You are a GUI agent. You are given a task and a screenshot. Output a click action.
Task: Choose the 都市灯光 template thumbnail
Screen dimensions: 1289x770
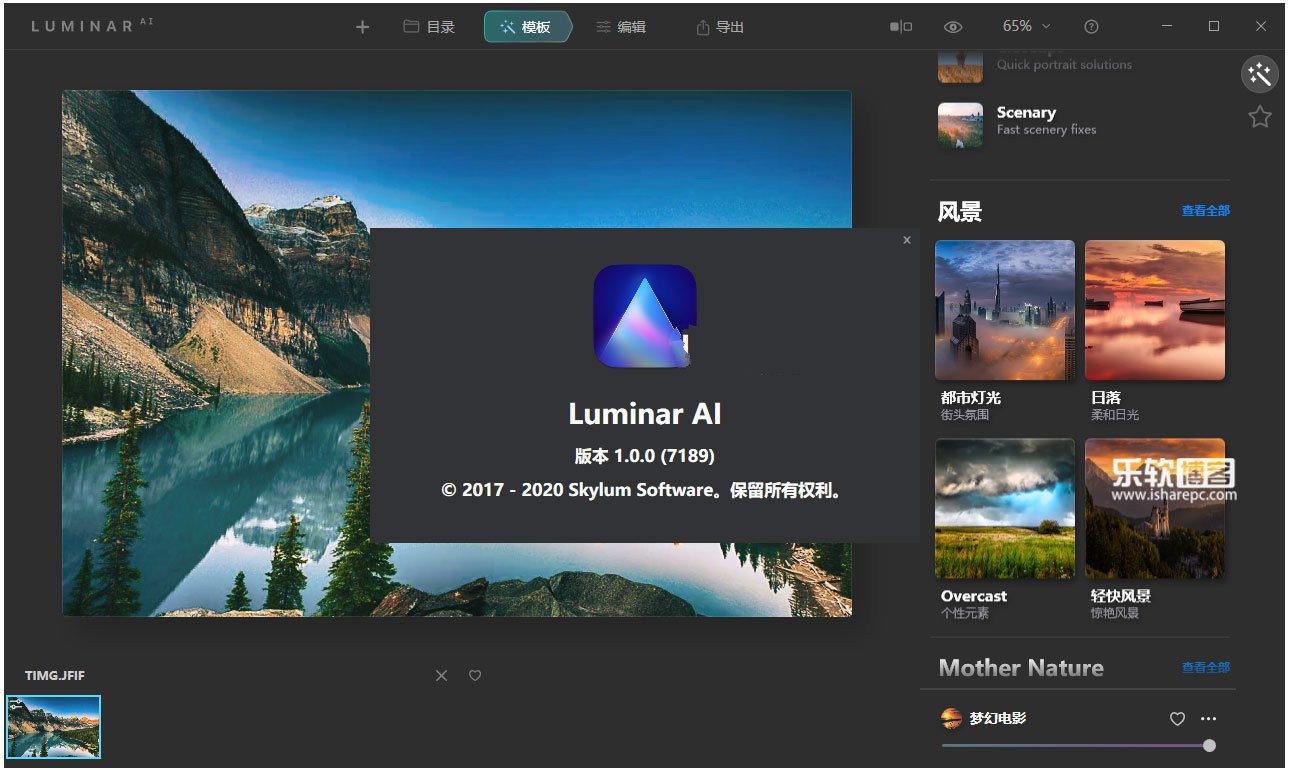coord(1005,310)
